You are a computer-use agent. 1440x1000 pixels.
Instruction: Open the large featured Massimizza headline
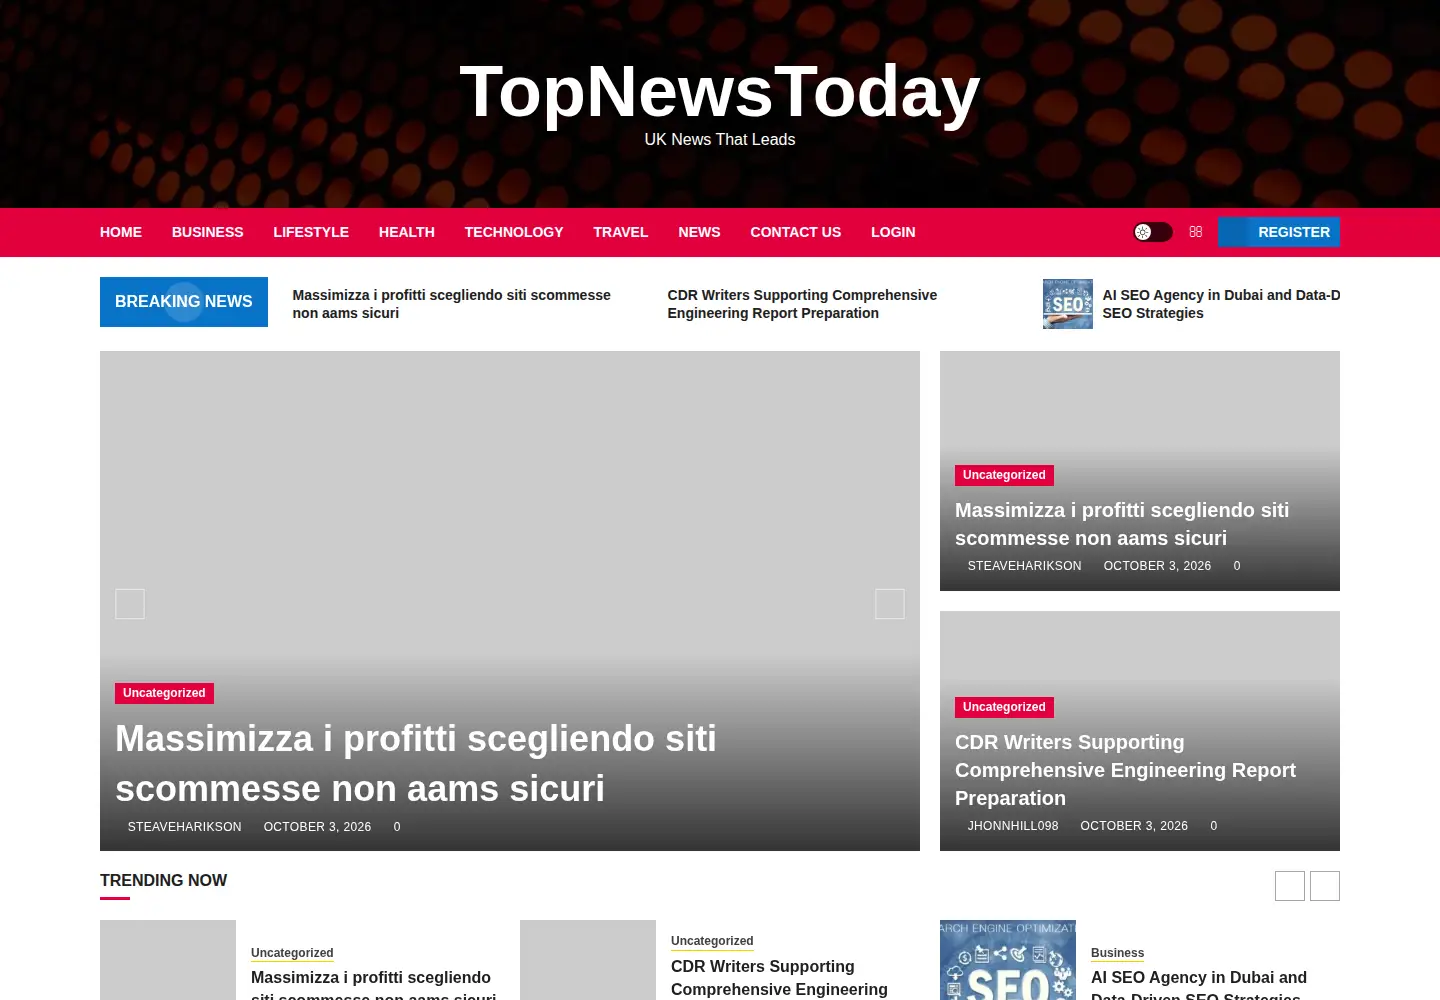pyautogui.click(x=416, y=764)
